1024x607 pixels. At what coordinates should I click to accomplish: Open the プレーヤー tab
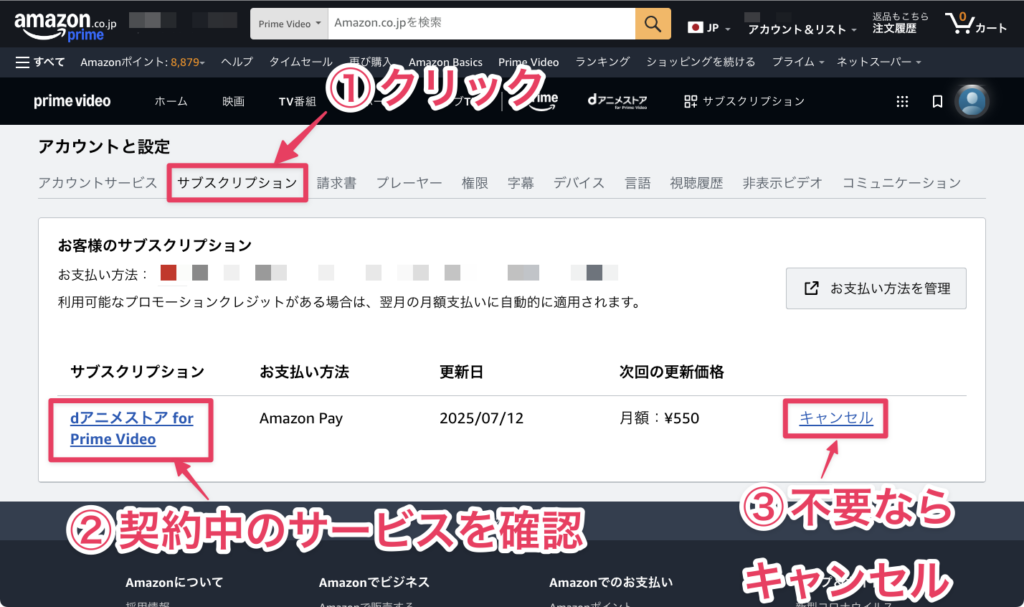coord(409,183)
